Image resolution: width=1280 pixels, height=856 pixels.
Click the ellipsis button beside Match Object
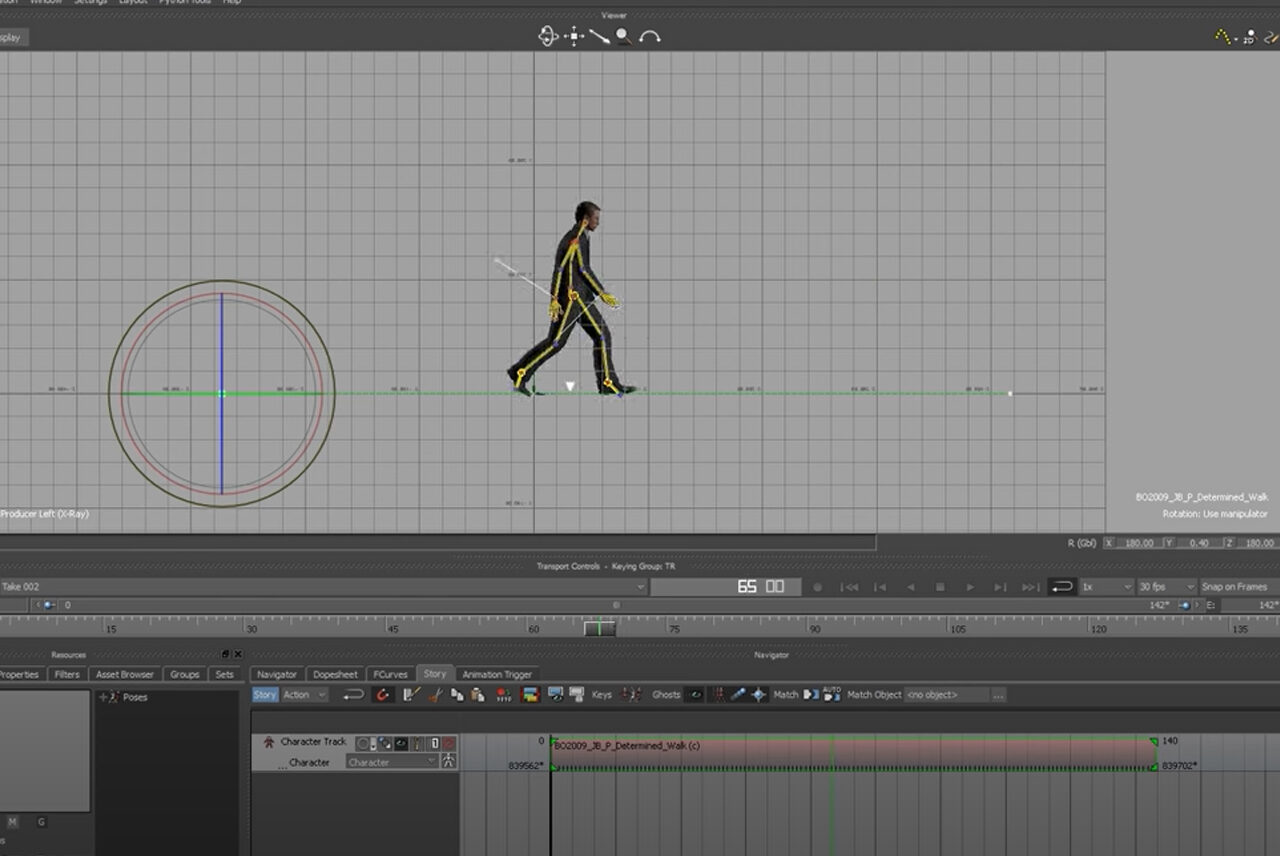coord(998,695)
